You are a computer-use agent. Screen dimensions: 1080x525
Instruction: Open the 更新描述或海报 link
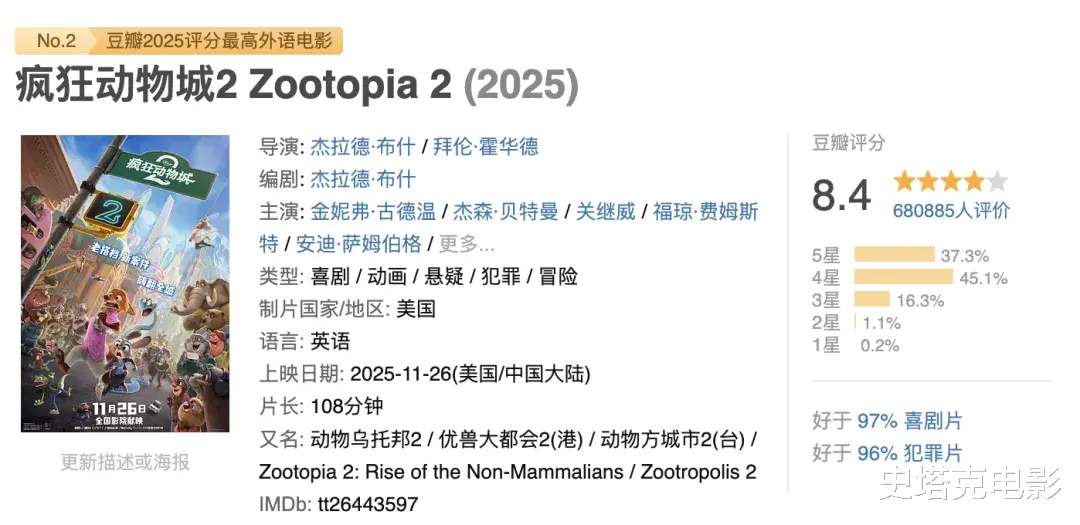click(125, 462)
